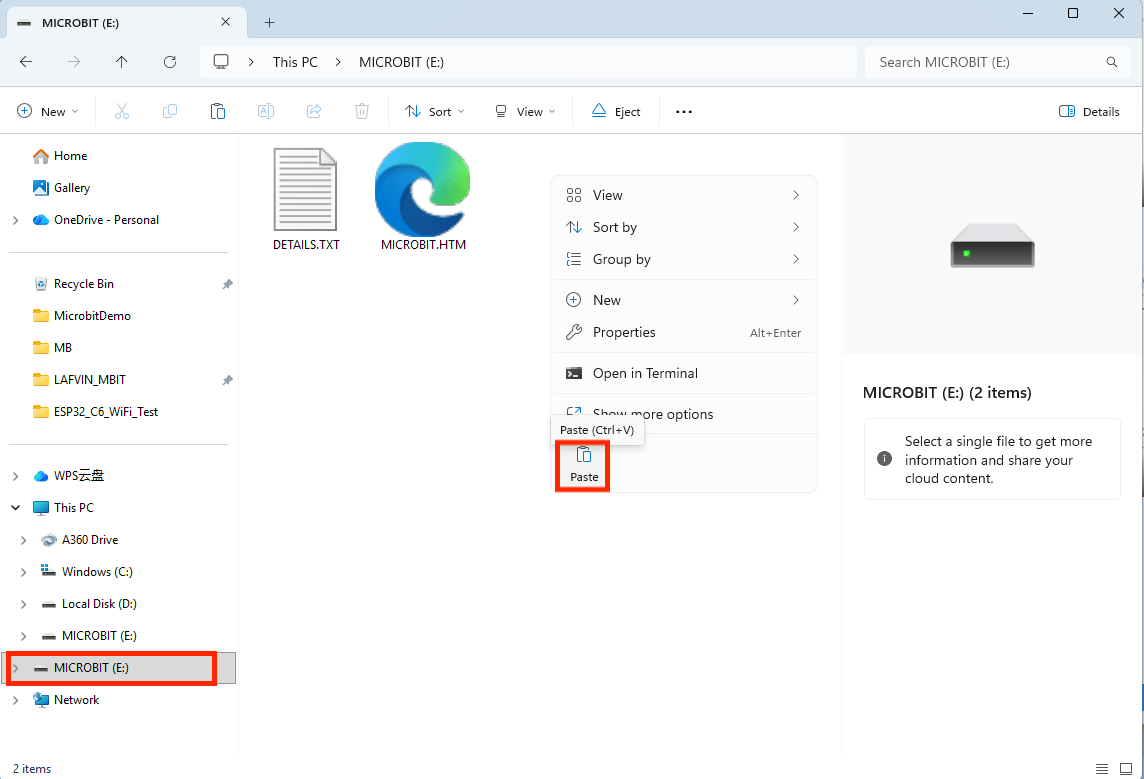Switch to details list view icon
1144x779 pixels.
(1102, 769)
